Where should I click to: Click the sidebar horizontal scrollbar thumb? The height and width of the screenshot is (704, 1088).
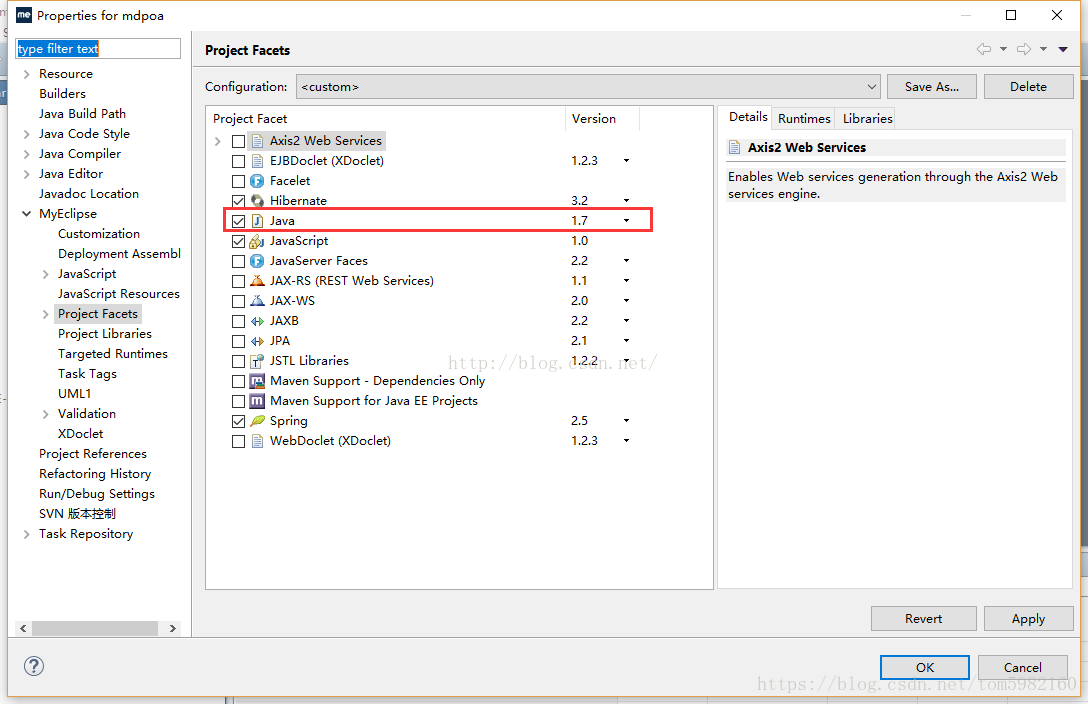click(95, 628)
